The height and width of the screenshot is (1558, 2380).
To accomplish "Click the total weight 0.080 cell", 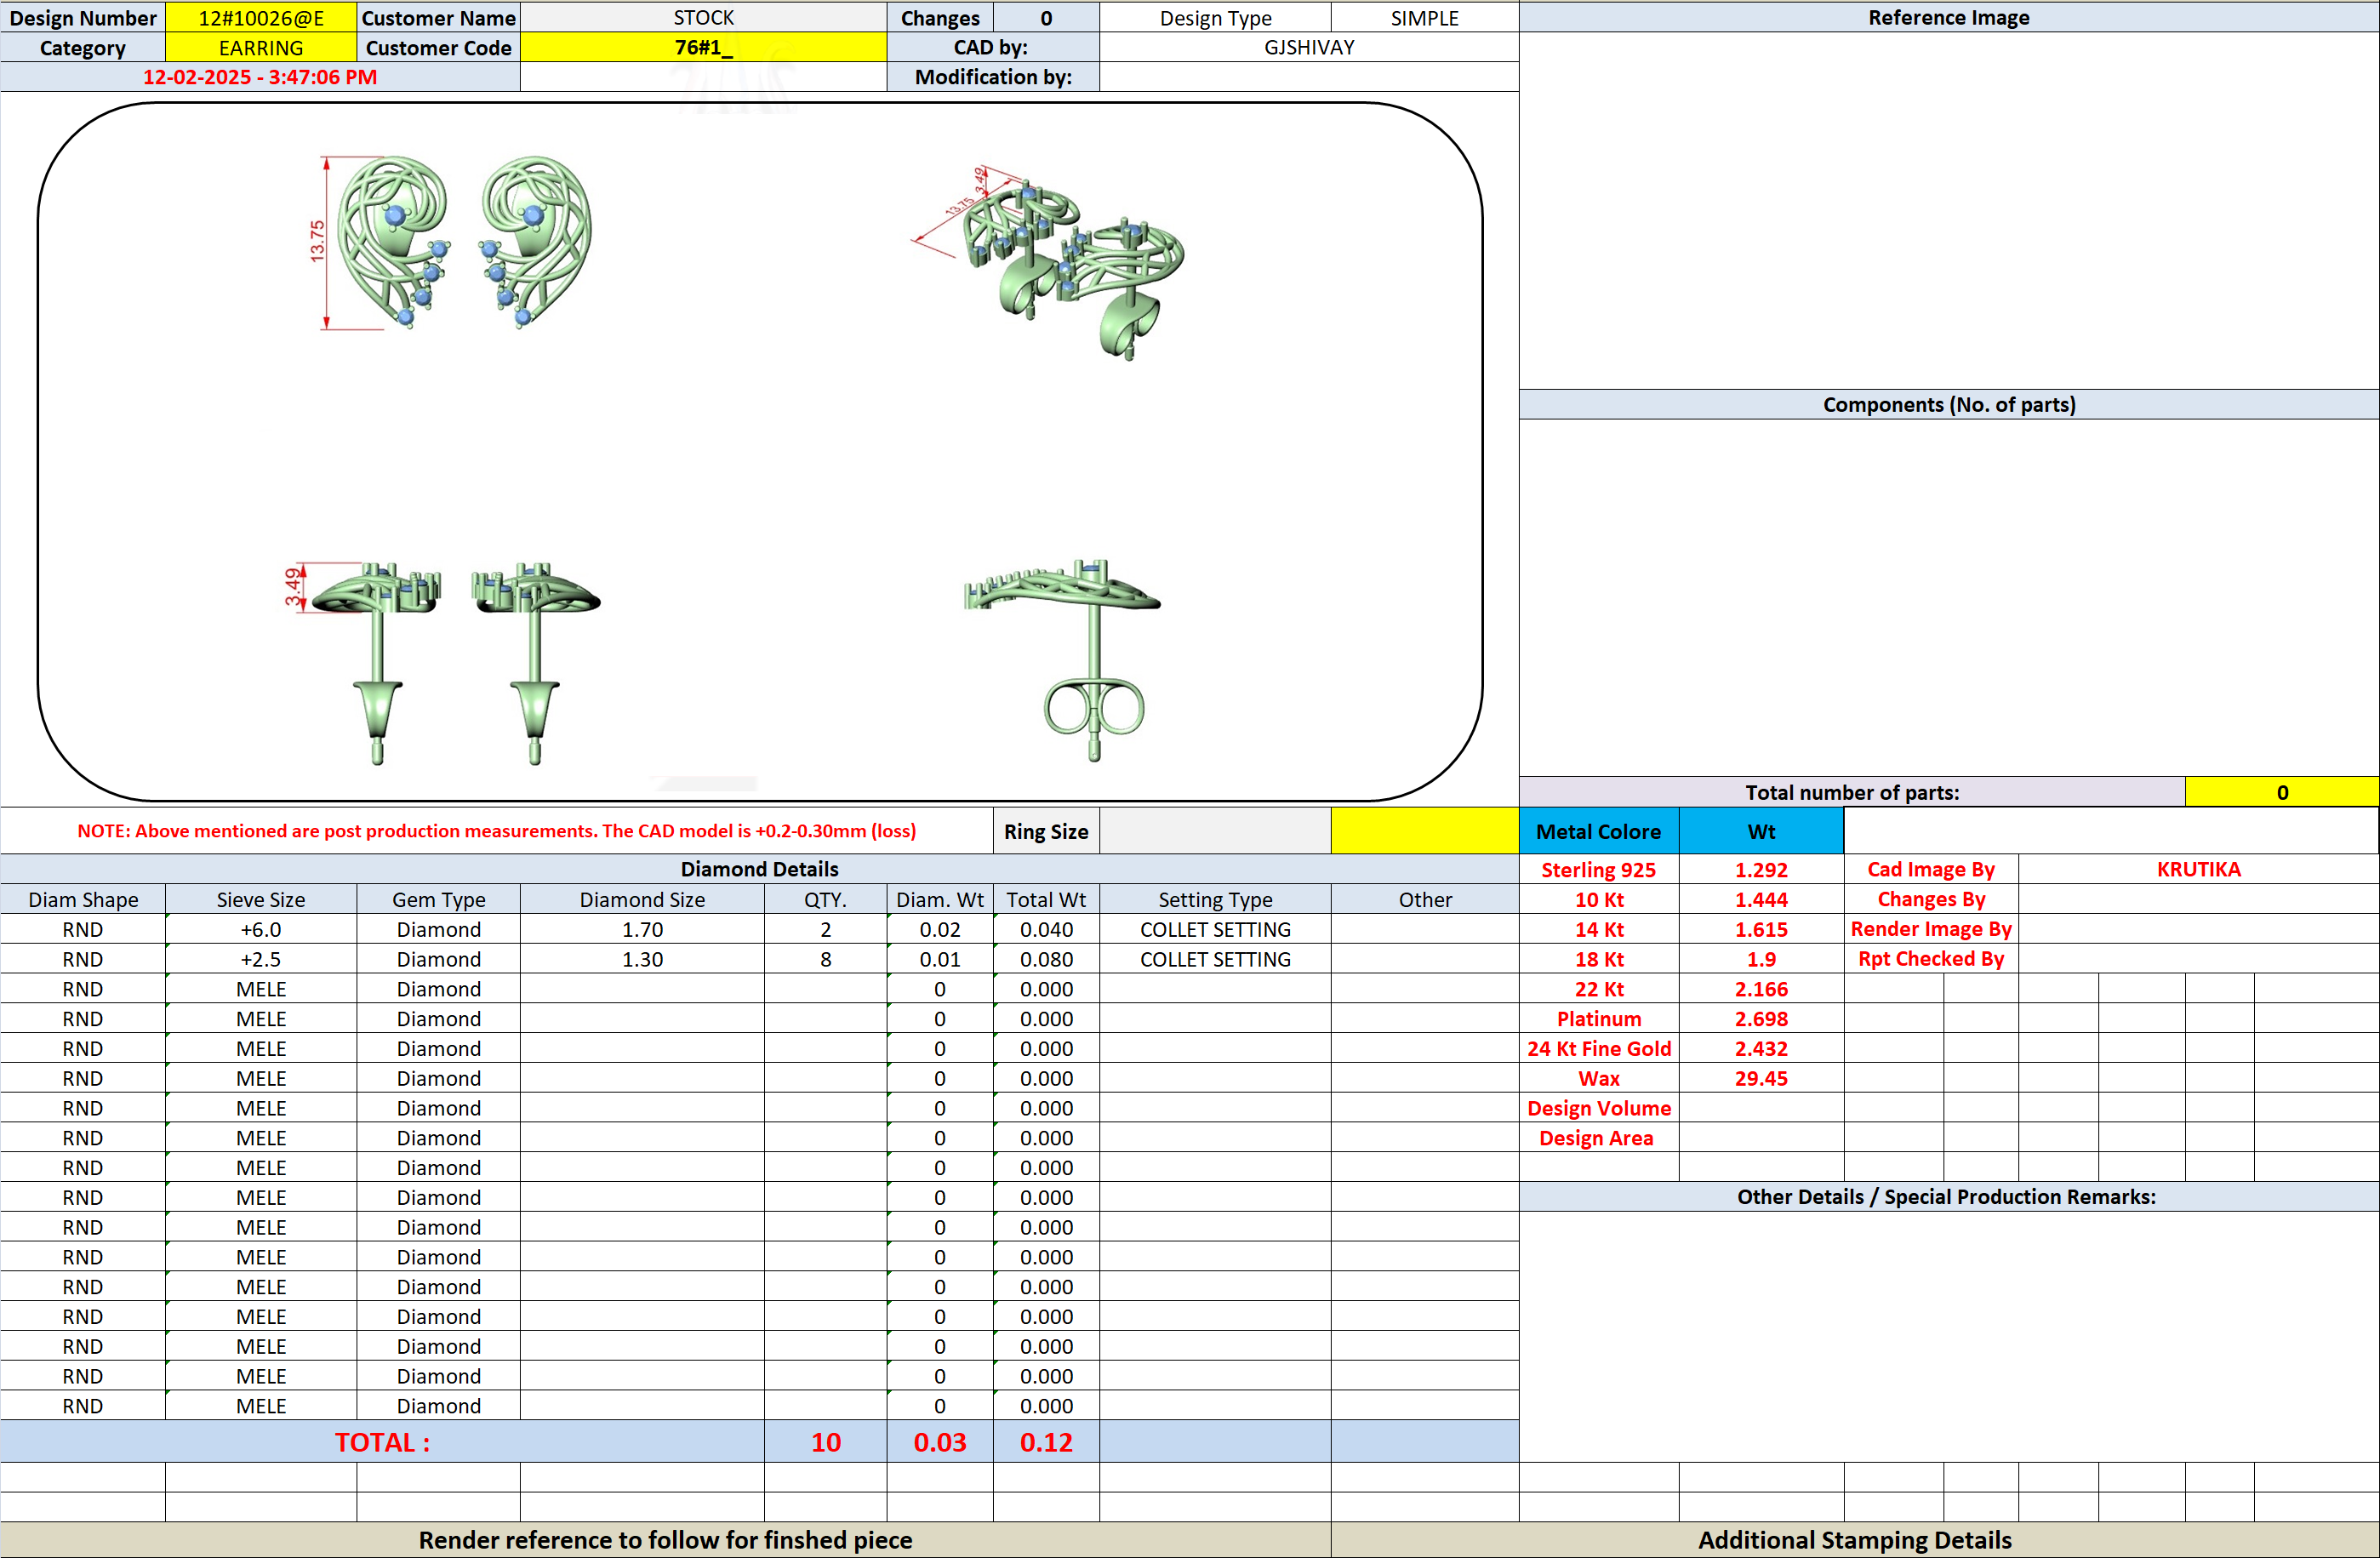I will click(1046, 959).
